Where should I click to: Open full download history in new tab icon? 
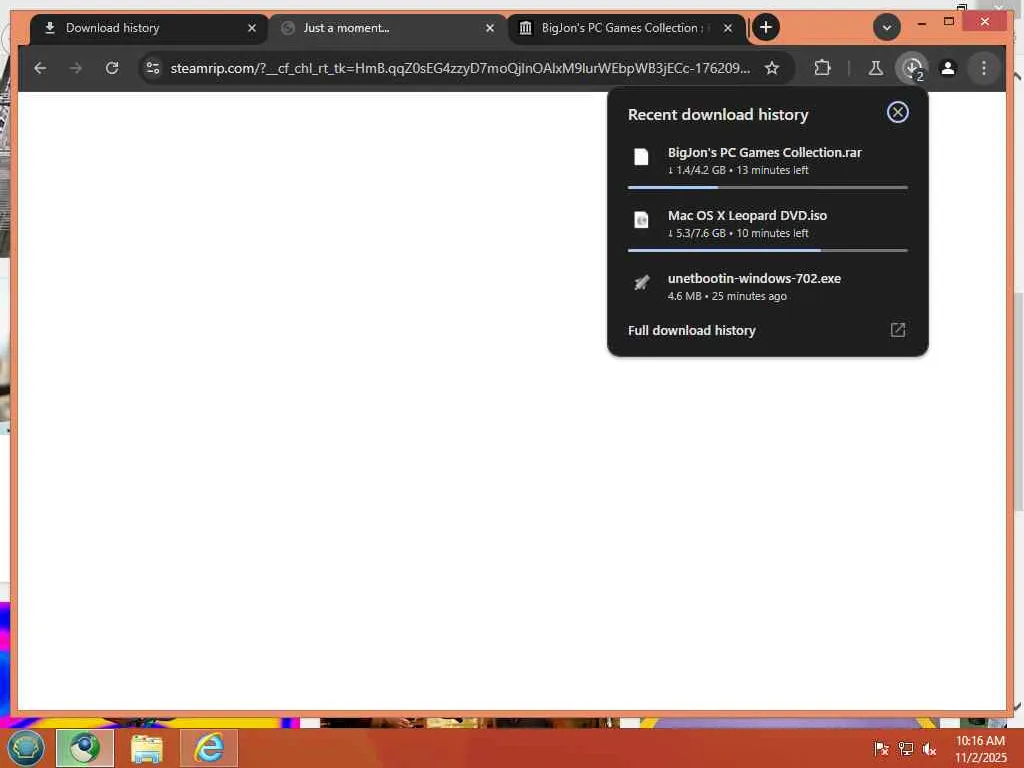(897, 330)
